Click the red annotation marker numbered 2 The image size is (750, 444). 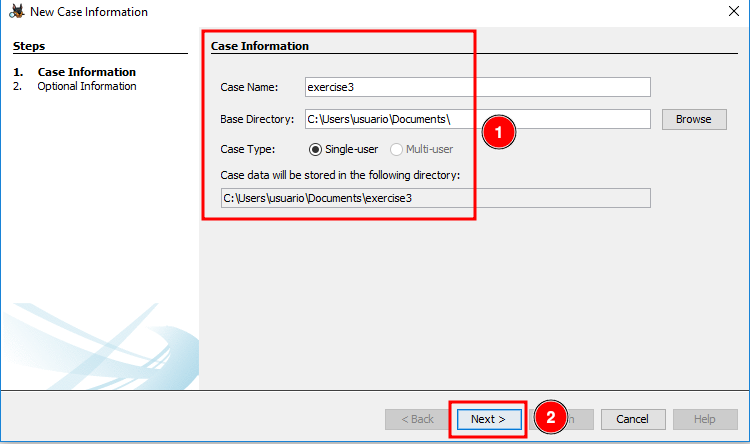550,417
